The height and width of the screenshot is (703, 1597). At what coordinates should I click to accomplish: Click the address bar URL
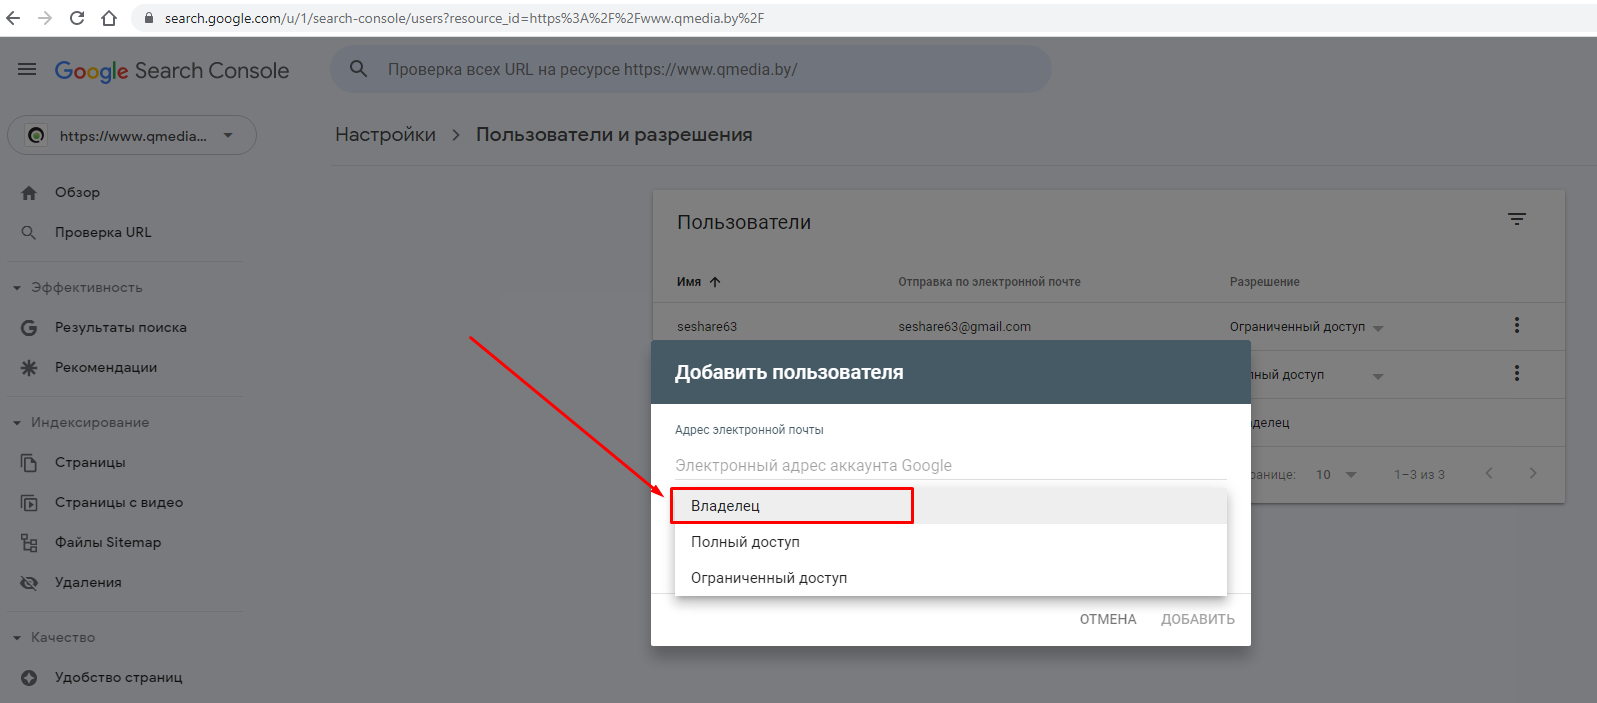tap(464, 18)
